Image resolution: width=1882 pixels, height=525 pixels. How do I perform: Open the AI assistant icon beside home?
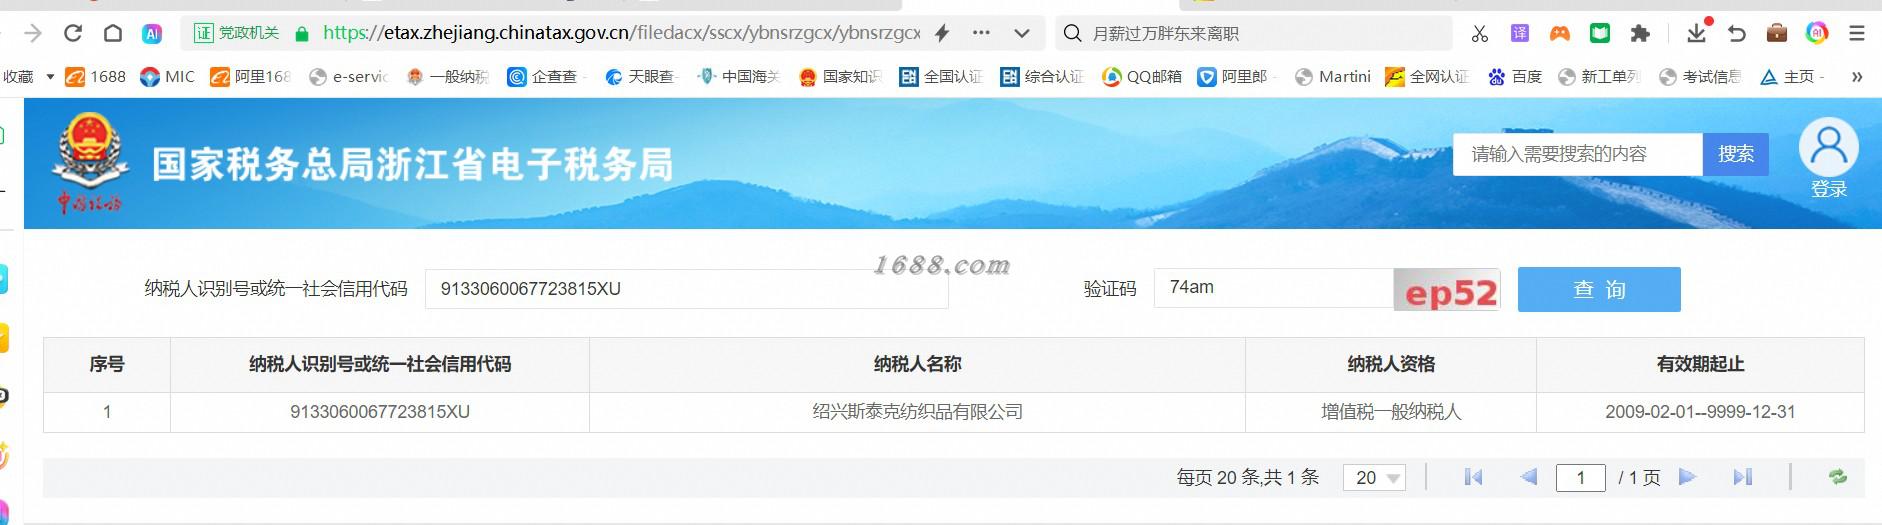(151, 33)
